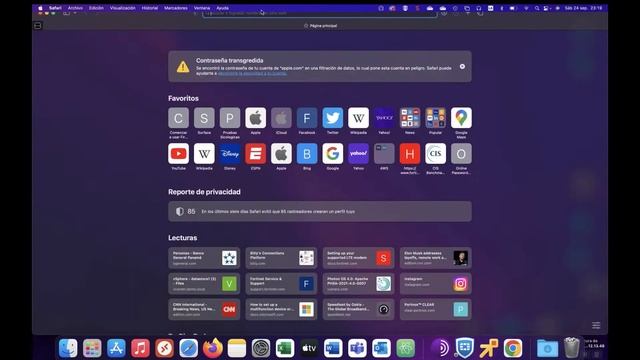Open the iCloud favorite

281,118
